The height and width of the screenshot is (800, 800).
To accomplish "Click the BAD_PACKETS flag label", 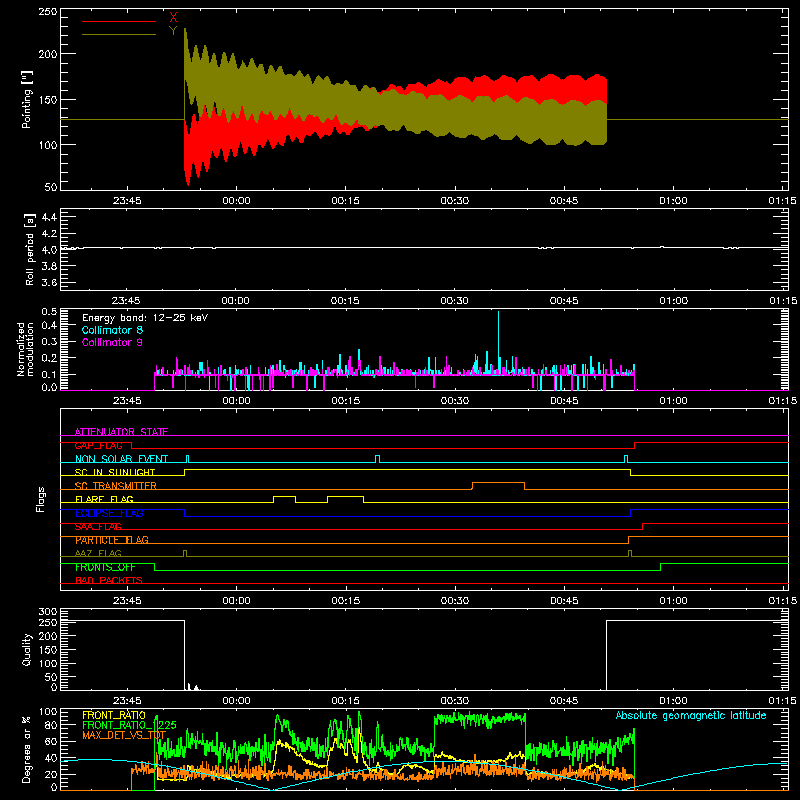I will 109,580.
